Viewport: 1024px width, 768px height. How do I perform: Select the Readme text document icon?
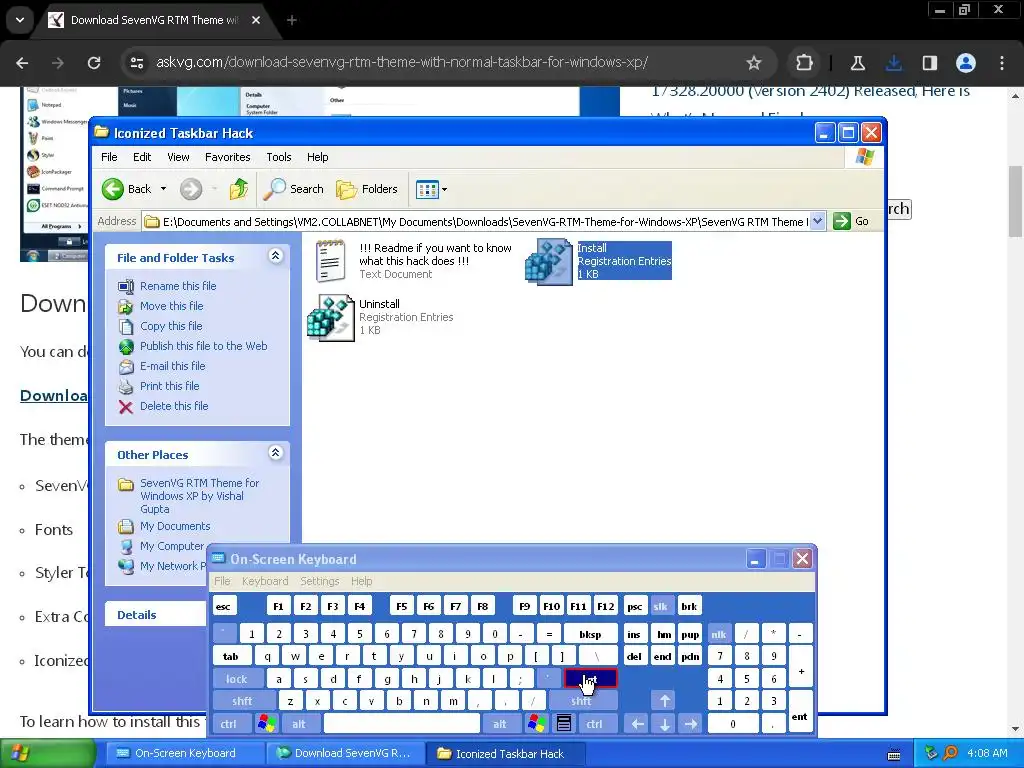(x=330, y=261)
